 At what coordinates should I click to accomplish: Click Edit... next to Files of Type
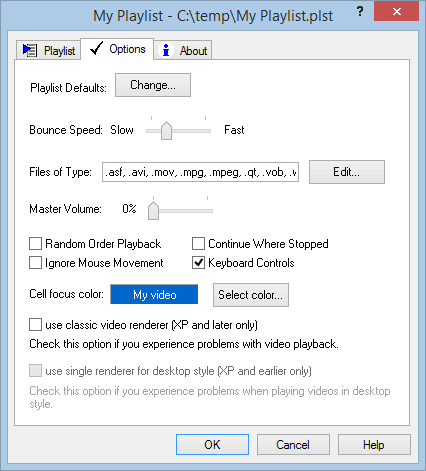(x=347, y=172)
